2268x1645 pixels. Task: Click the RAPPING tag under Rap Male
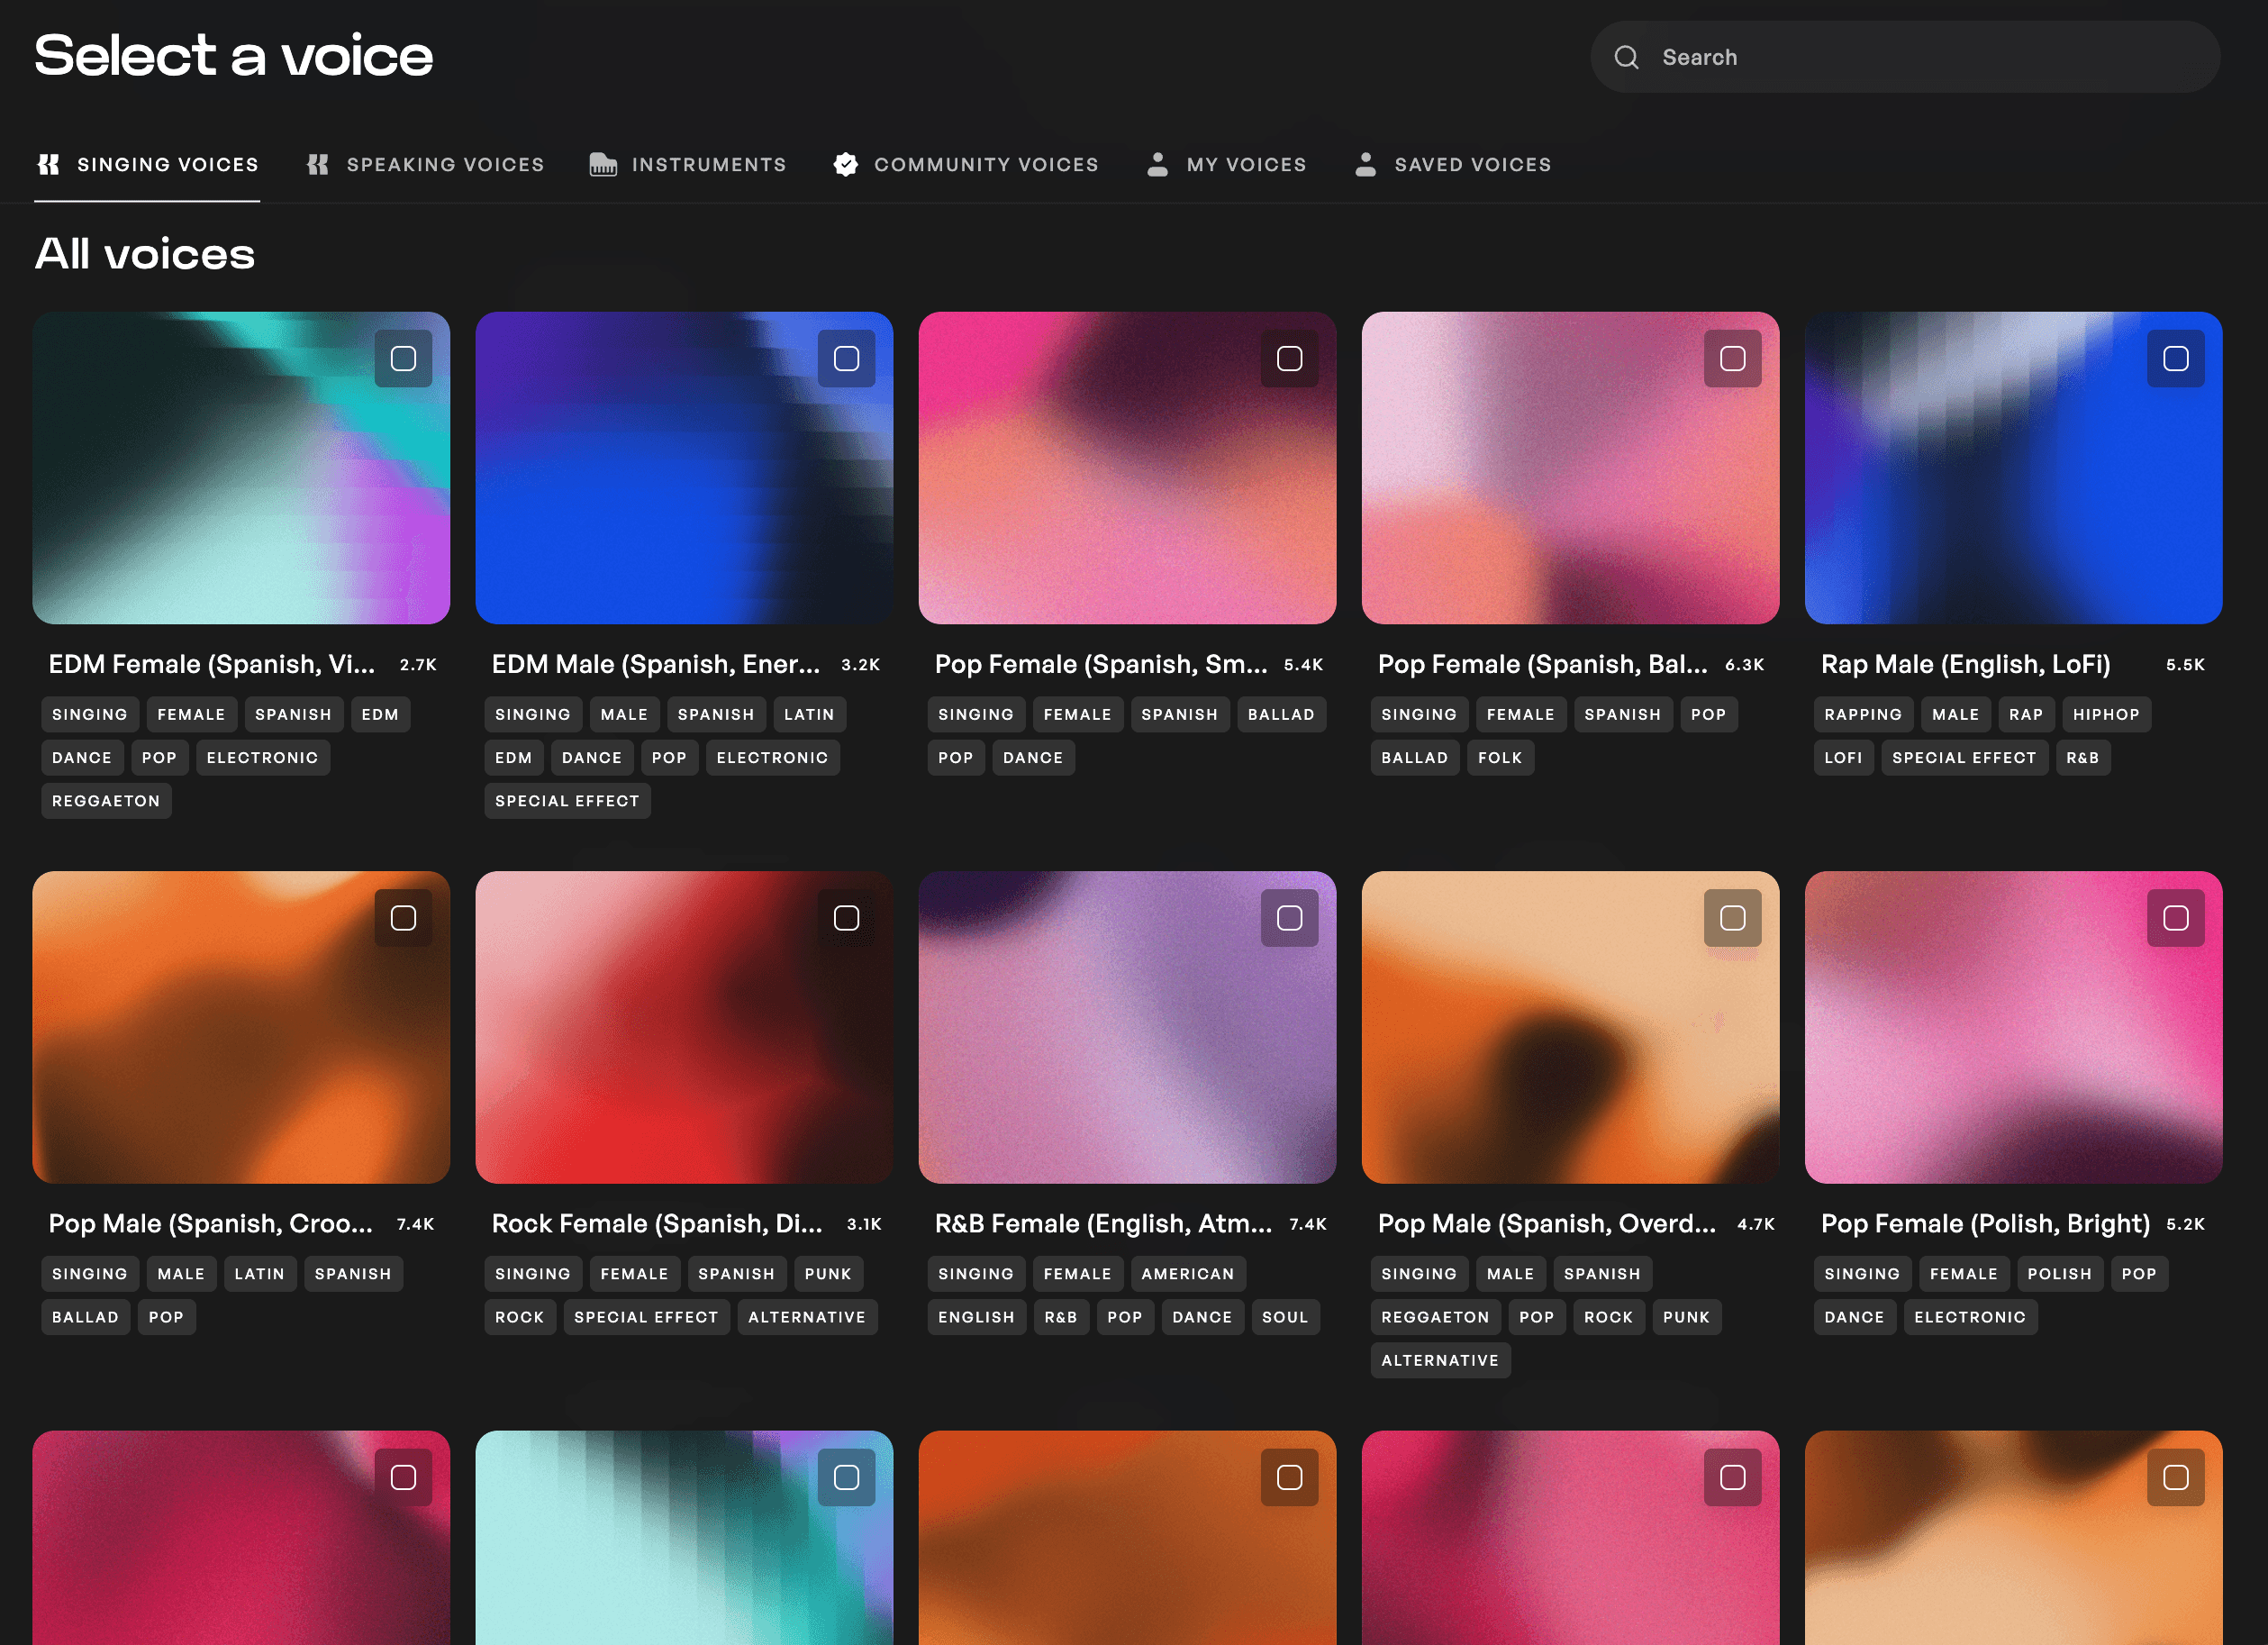[1863, 714]
